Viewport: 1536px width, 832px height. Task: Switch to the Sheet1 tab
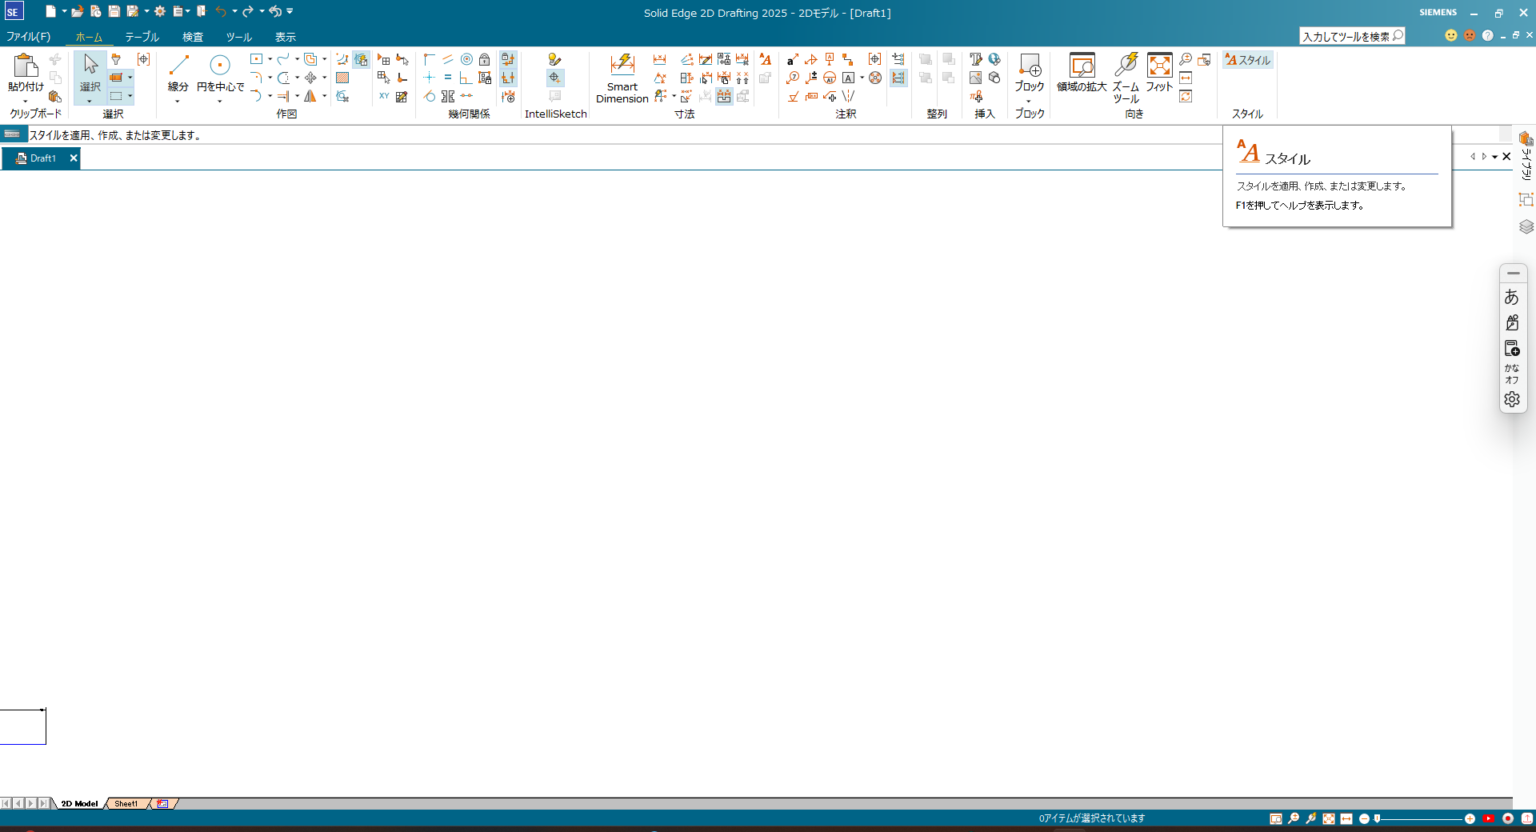coord(126,804)
